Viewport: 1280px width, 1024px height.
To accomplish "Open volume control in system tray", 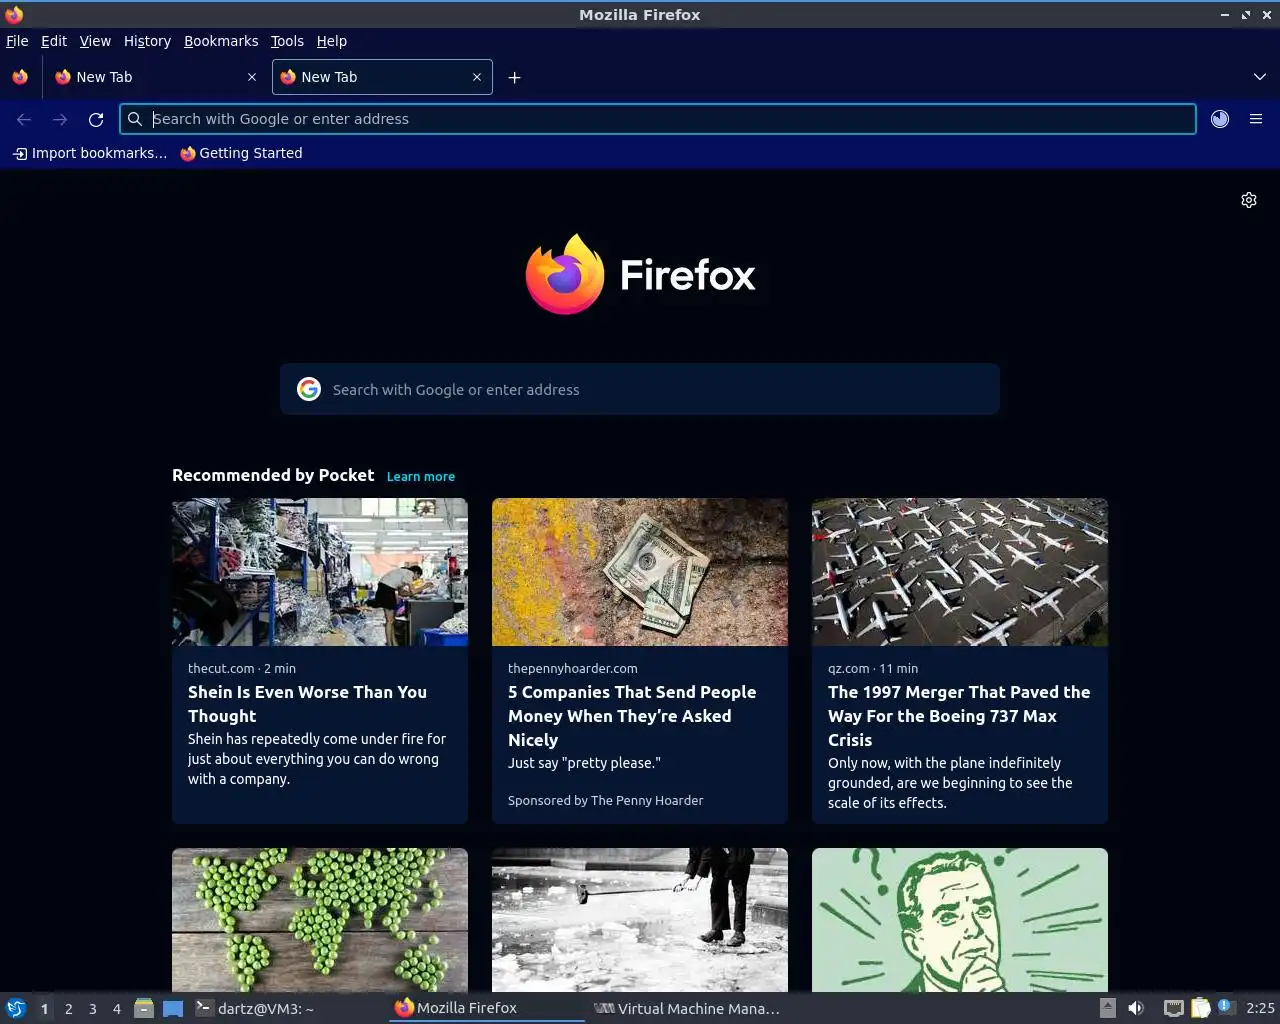I will point(1136,1008).
